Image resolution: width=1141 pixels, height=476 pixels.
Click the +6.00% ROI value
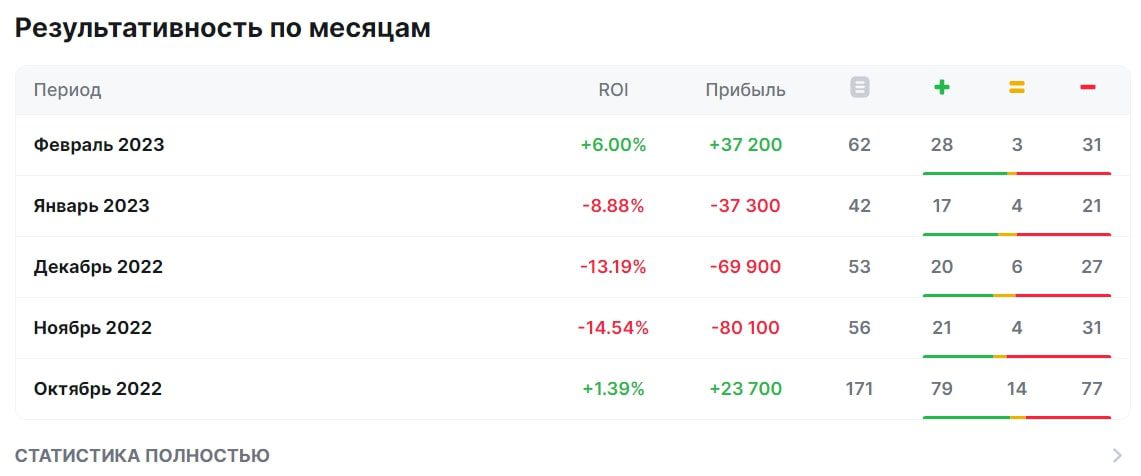613,145
